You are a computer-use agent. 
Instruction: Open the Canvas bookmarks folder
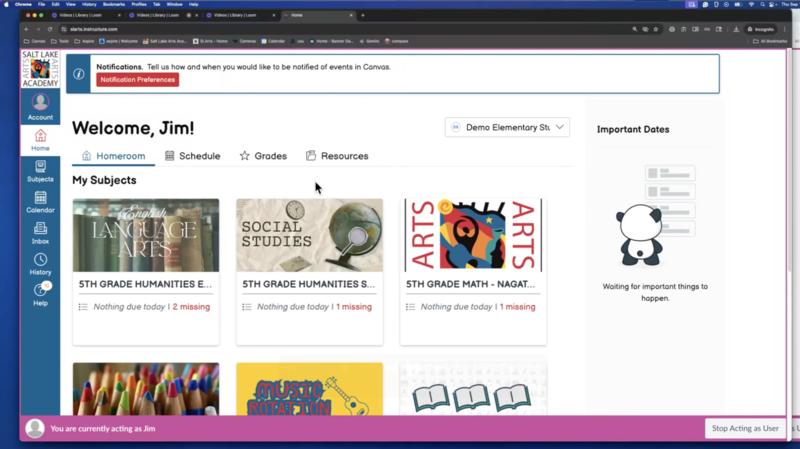click(35, 41)
